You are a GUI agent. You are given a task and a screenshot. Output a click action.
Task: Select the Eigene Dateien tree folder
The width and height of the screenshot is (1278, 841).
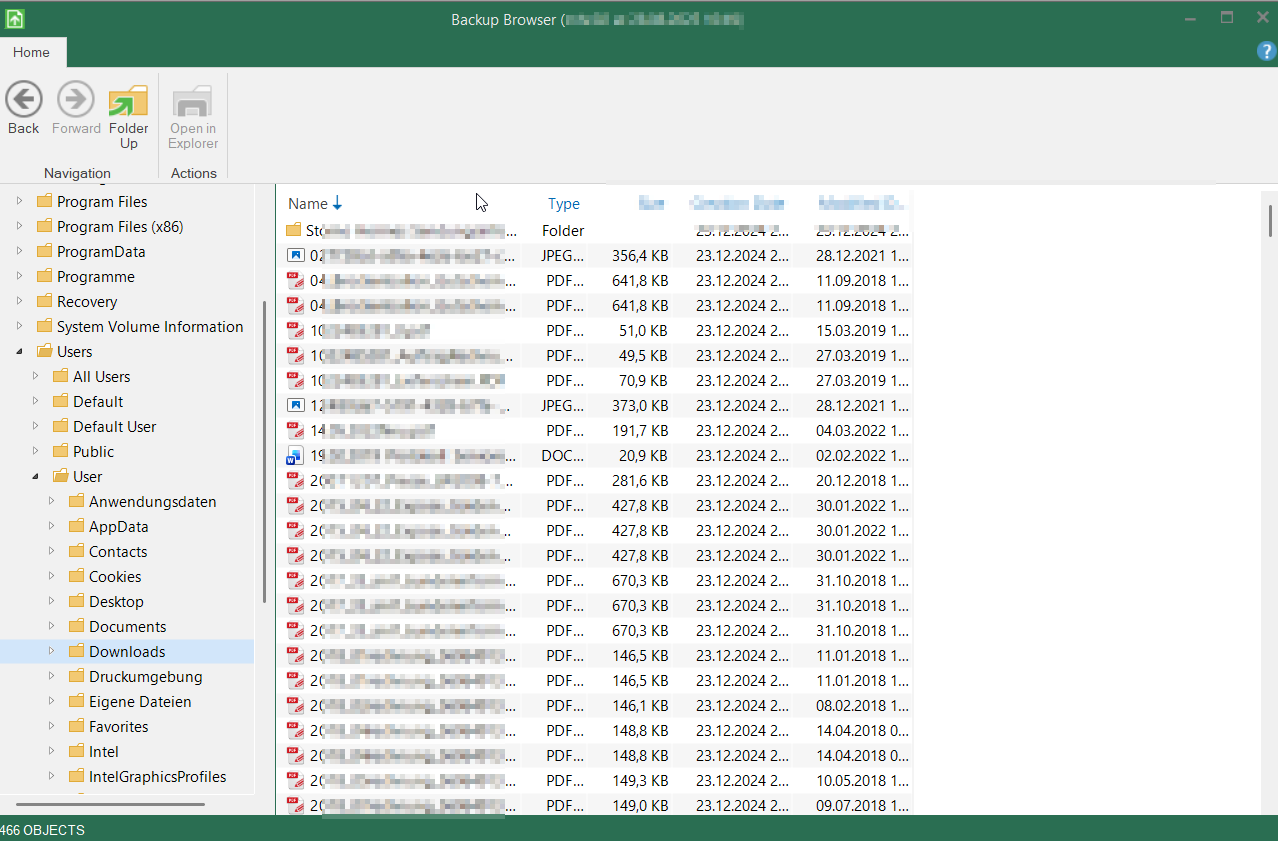[x=140, y=701]
